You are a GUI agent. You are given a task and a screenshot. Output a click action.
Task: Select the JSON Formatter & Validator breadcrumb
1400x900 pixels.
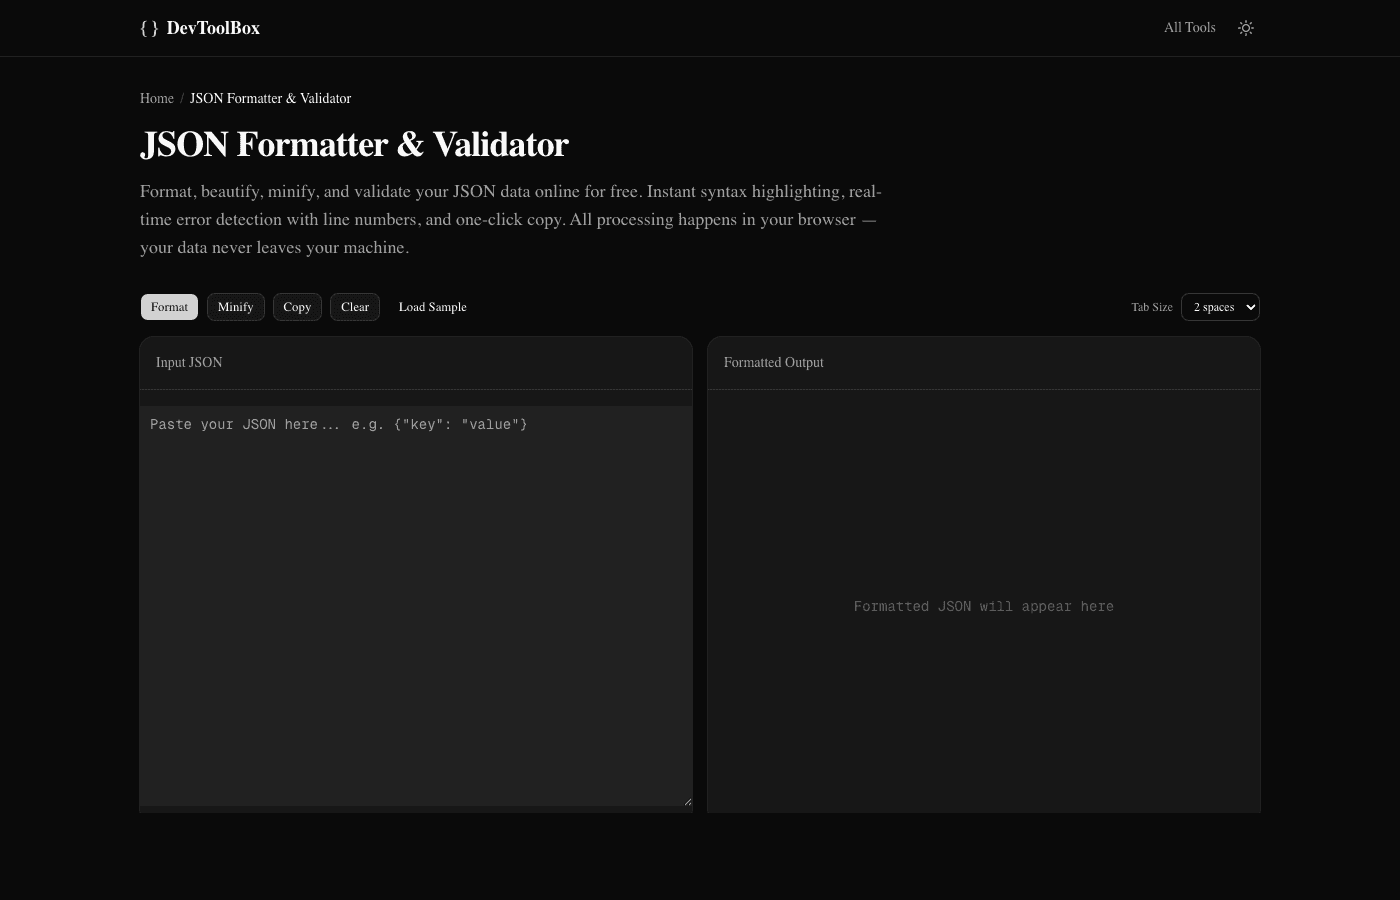[x=270, y=98]
